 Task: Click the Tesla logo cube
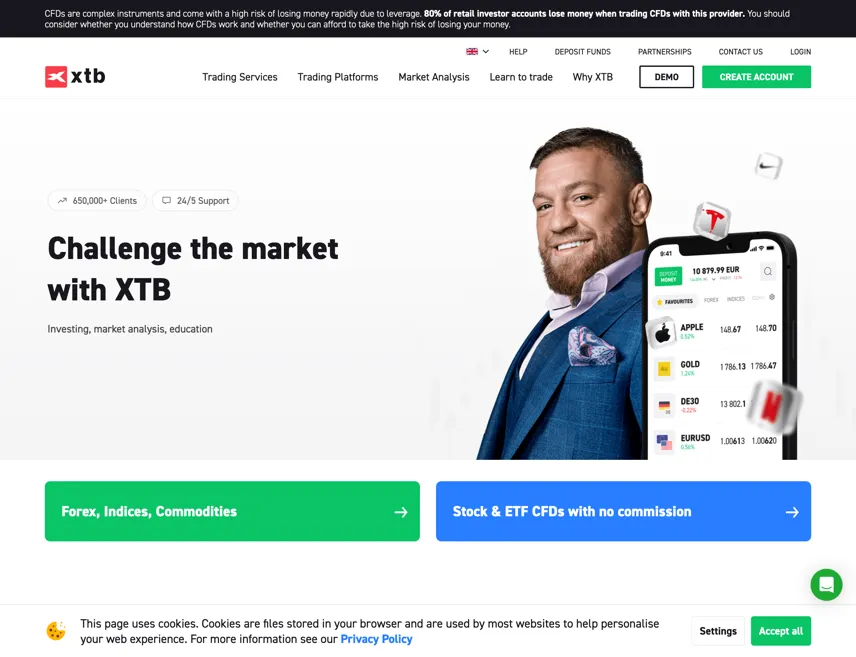[x=712, y=221]
